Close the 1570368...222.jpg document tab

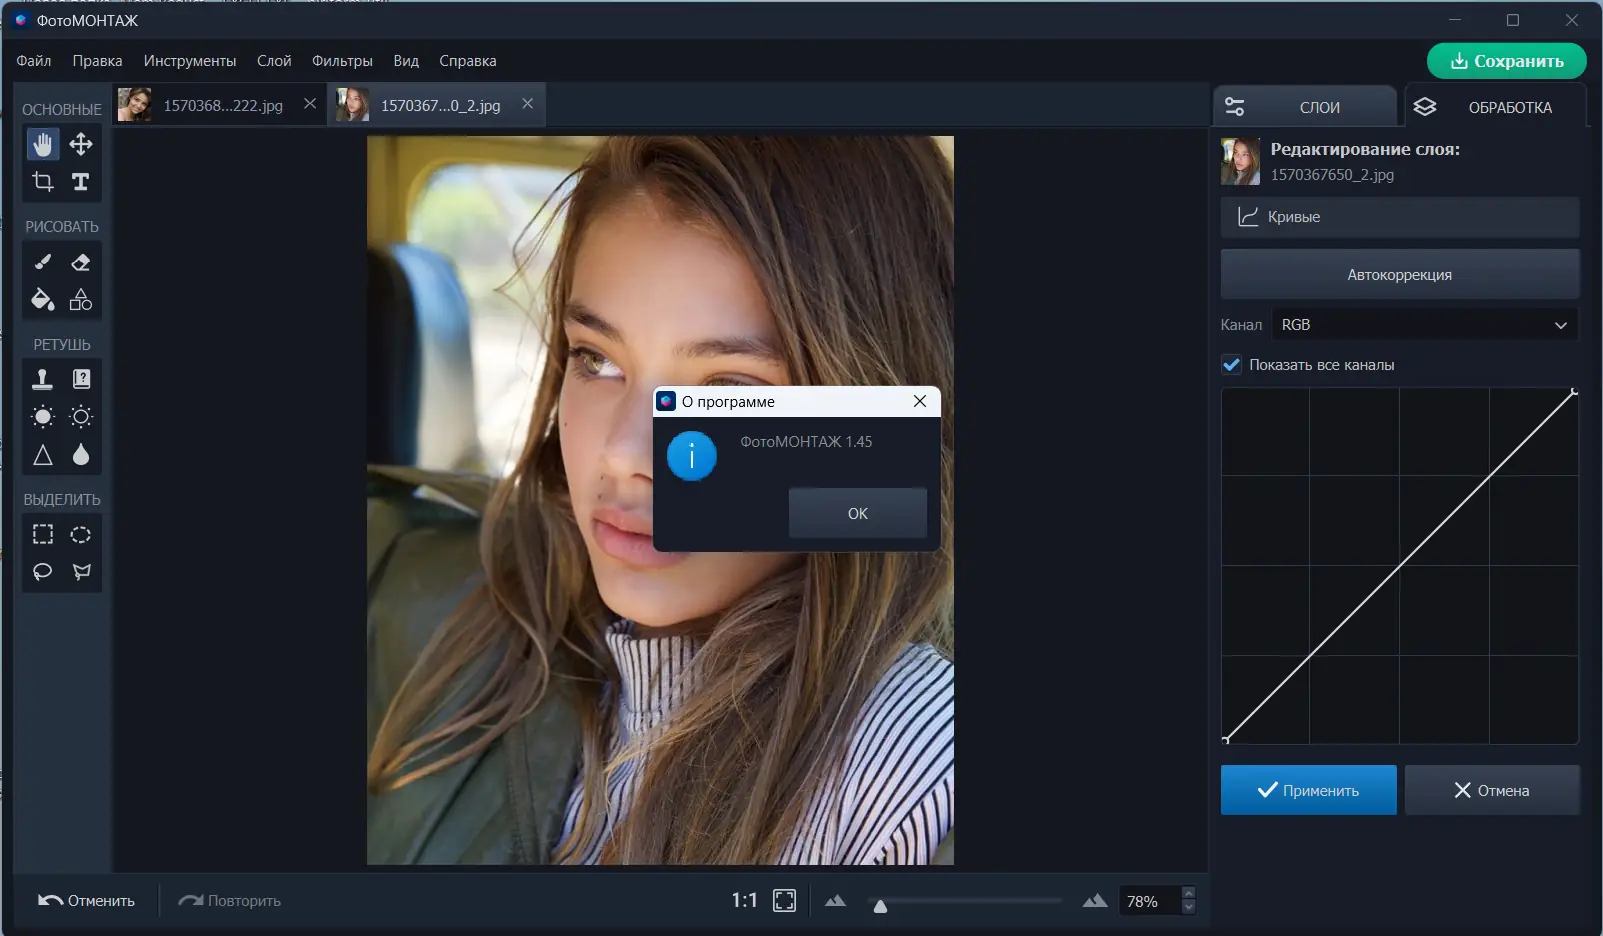pos(310,104)
